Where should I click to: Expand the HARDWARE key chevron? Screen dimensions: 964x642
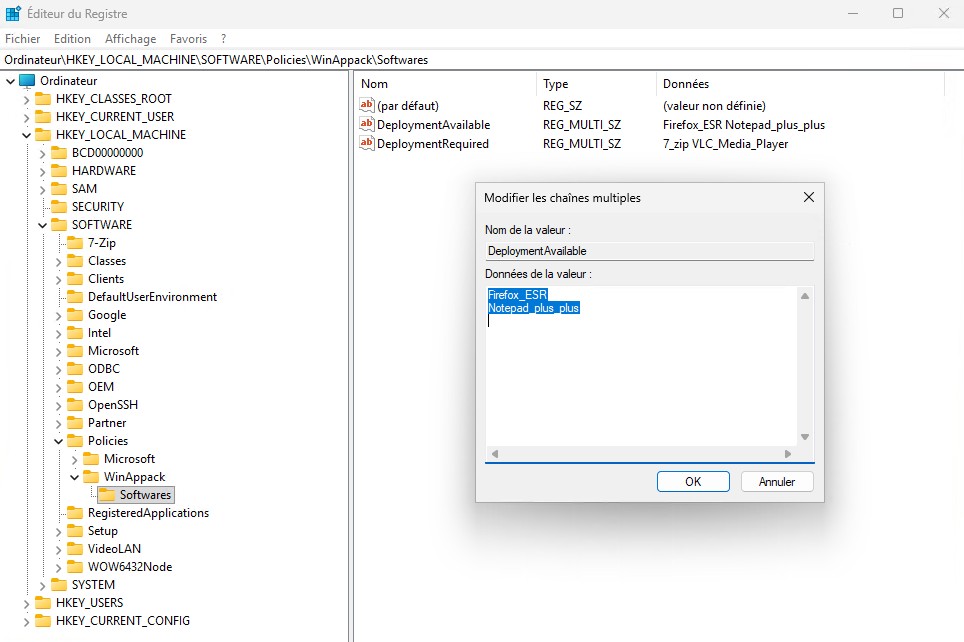[x=42, y=171]
